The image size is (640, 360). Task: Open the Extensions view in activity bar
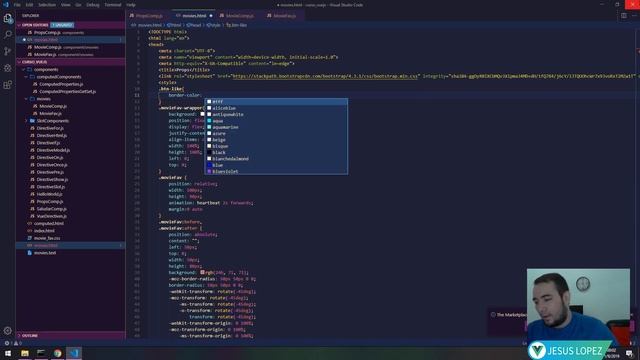click(x=7, y=84)
